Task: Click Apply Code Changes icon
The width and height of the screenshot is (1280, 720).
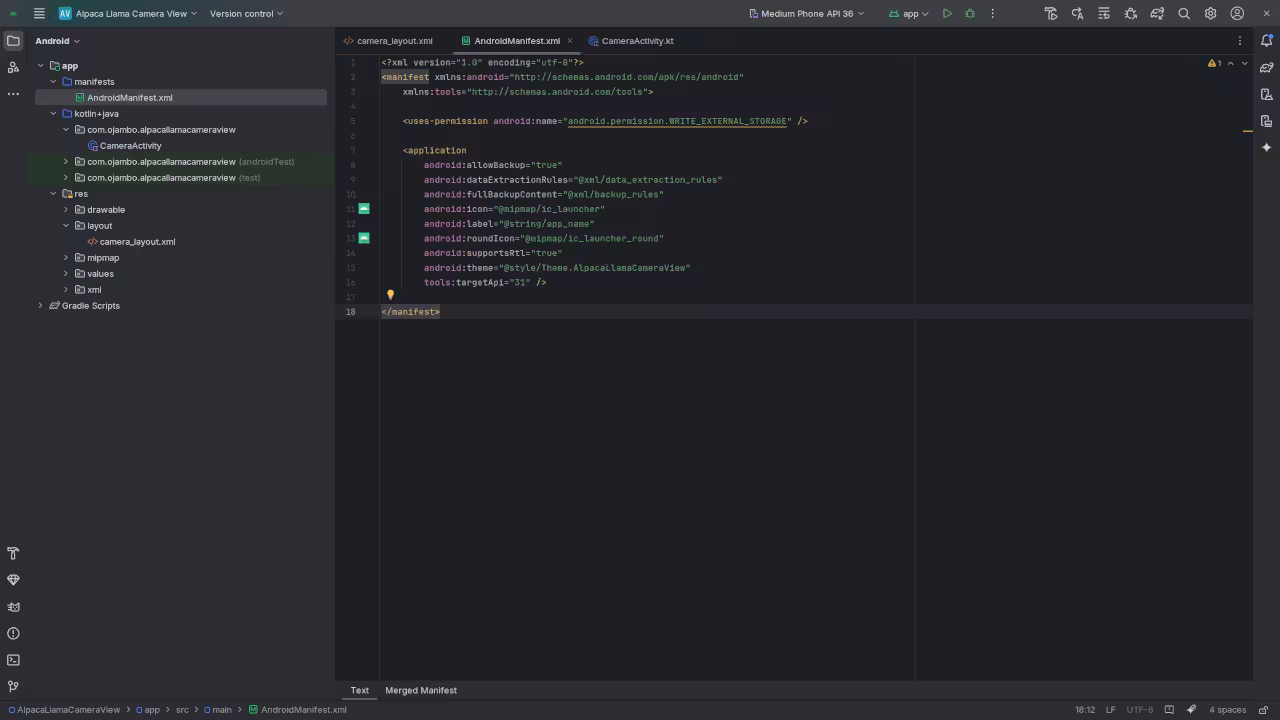Action: click(x=1077, y=14)
